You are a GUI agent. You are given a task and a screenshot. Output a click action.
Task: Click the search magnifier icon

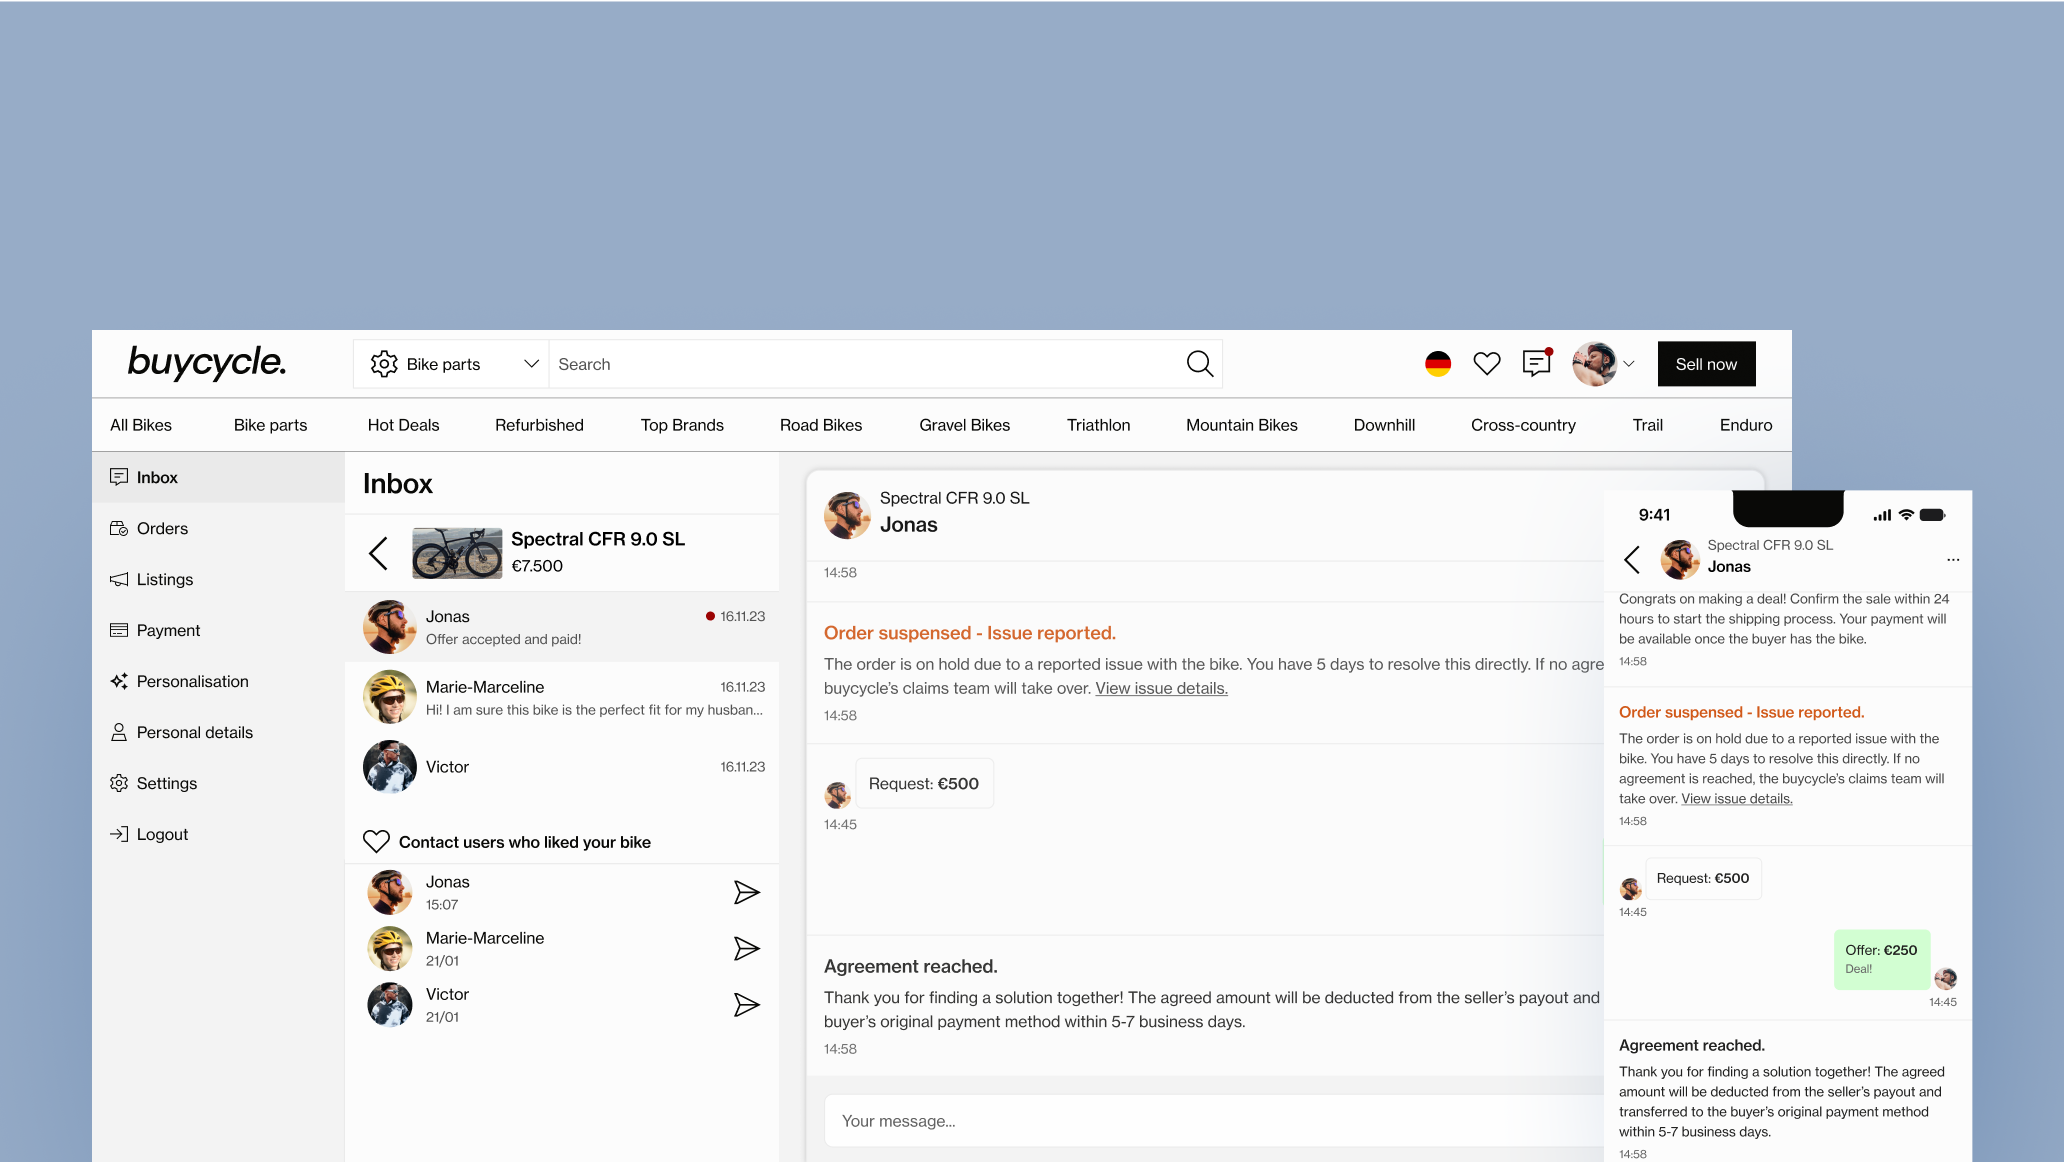(x=1199, y=364)
